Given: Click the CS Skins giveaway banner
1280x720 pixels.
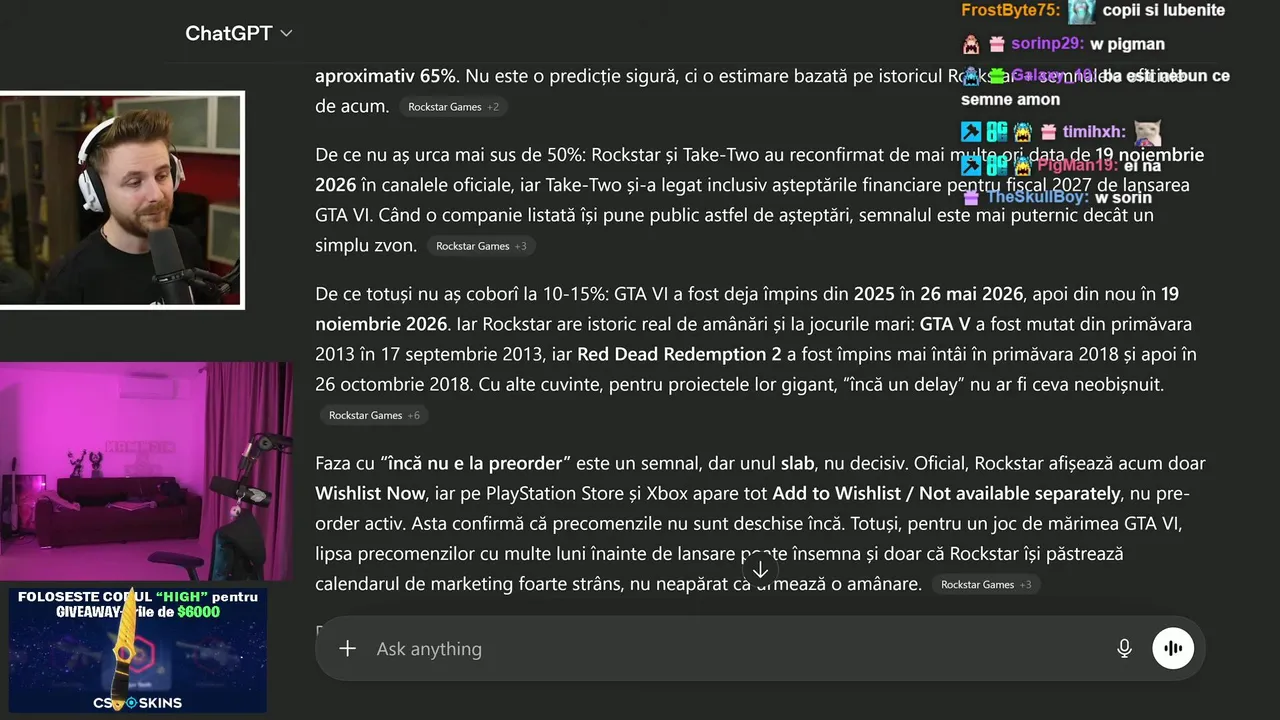Looking at the screenshot, I should click(x=138, y=649).
